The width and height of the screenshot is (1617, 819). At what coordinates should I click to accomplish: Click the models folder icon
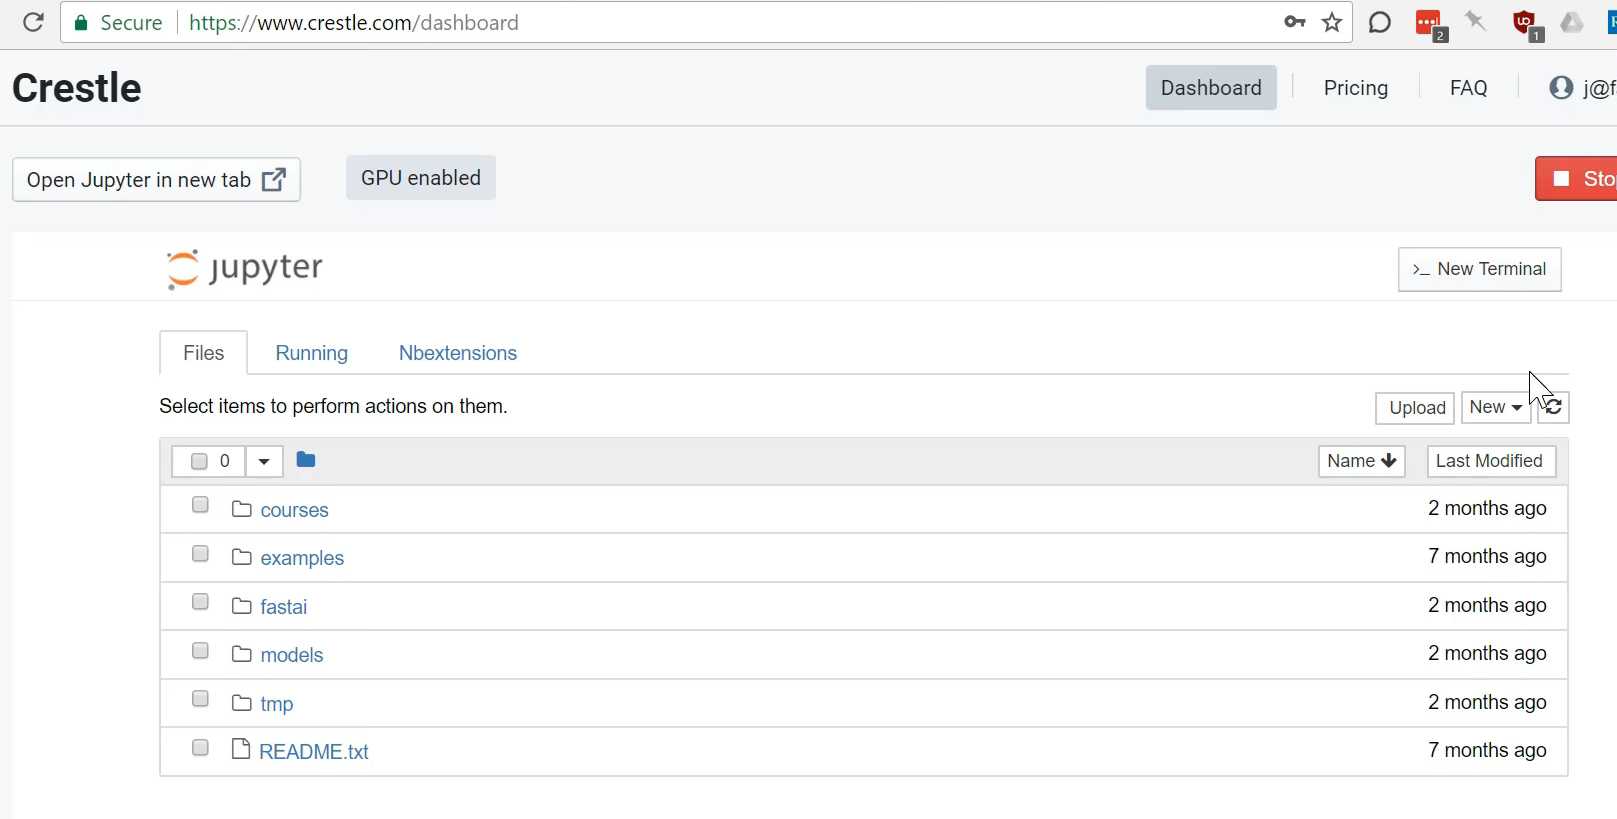[x=241, y=653]
